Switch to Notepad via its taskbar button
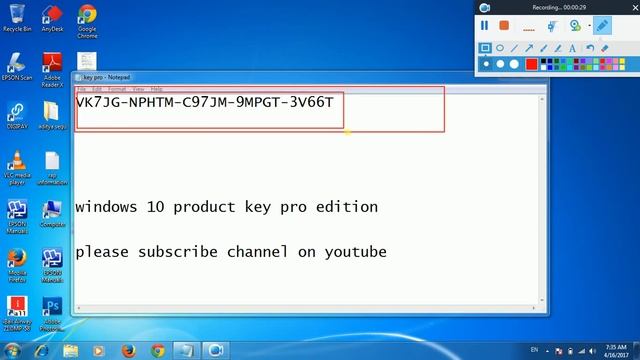This screenshot has width=640, height=360. point(187,351)
